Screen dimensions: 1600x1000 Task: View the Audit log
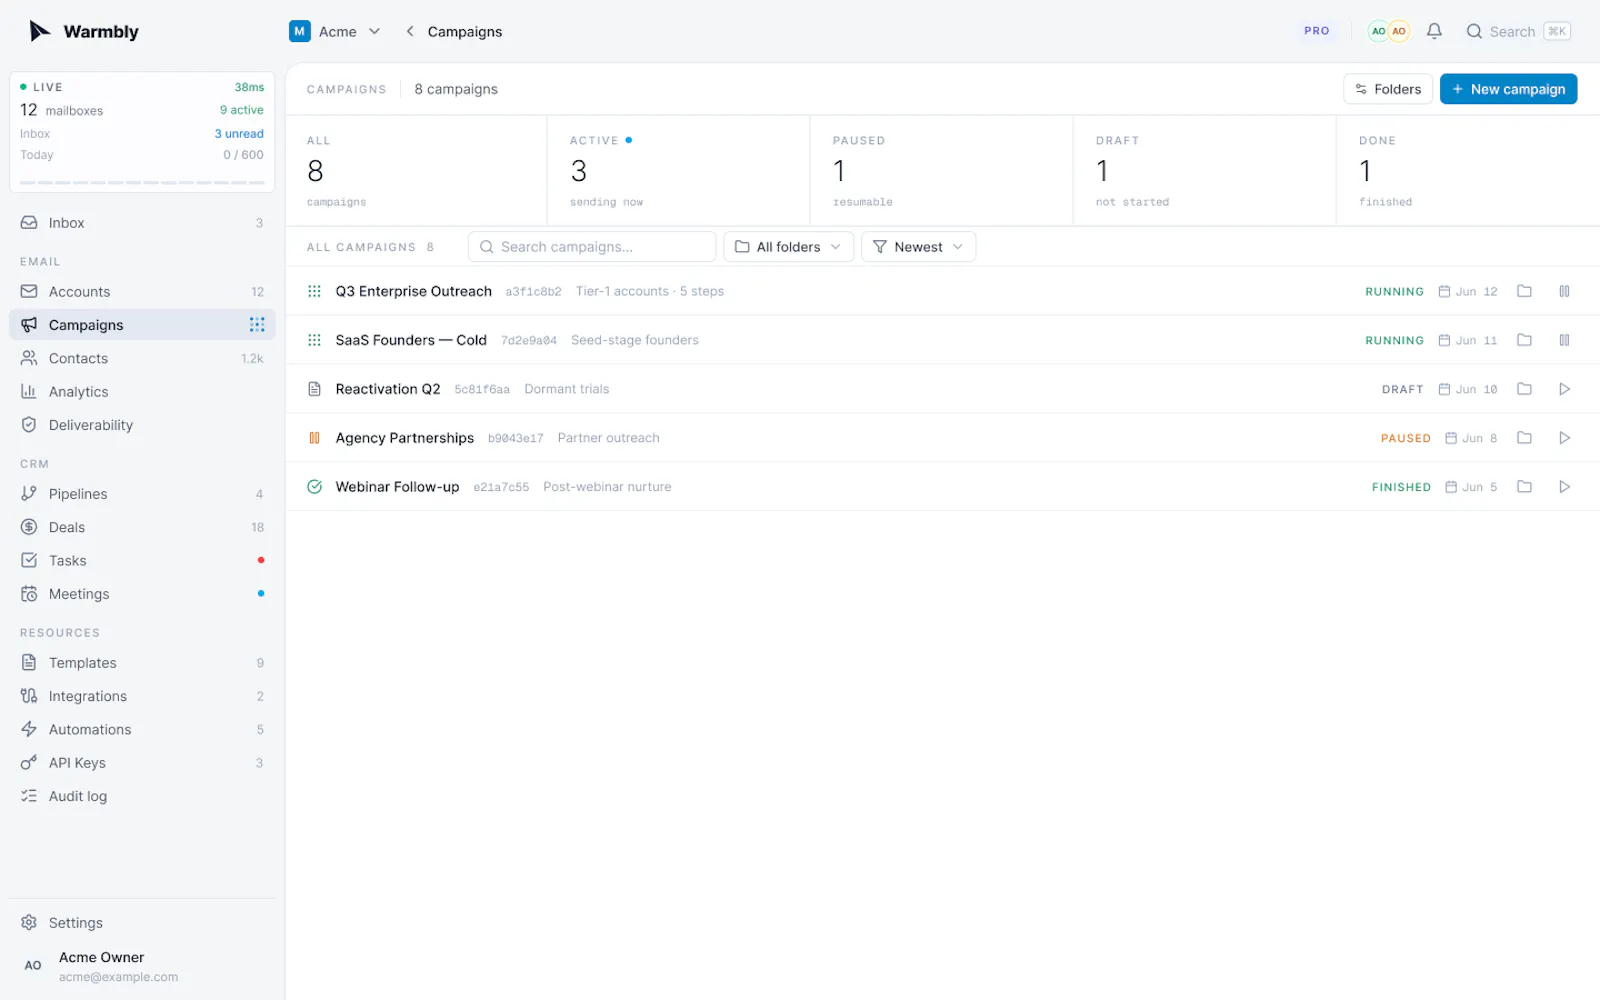142,796
